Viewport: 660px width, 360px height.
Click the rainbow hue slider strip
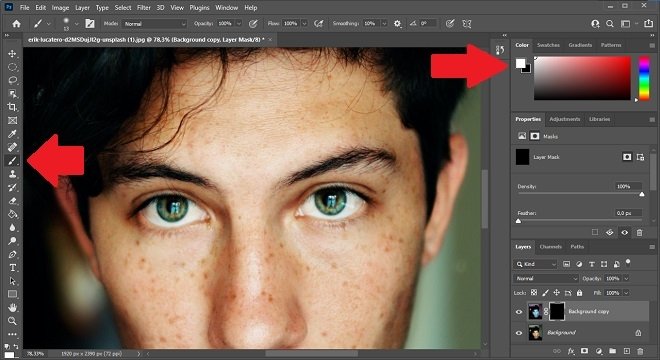[644, 78]
